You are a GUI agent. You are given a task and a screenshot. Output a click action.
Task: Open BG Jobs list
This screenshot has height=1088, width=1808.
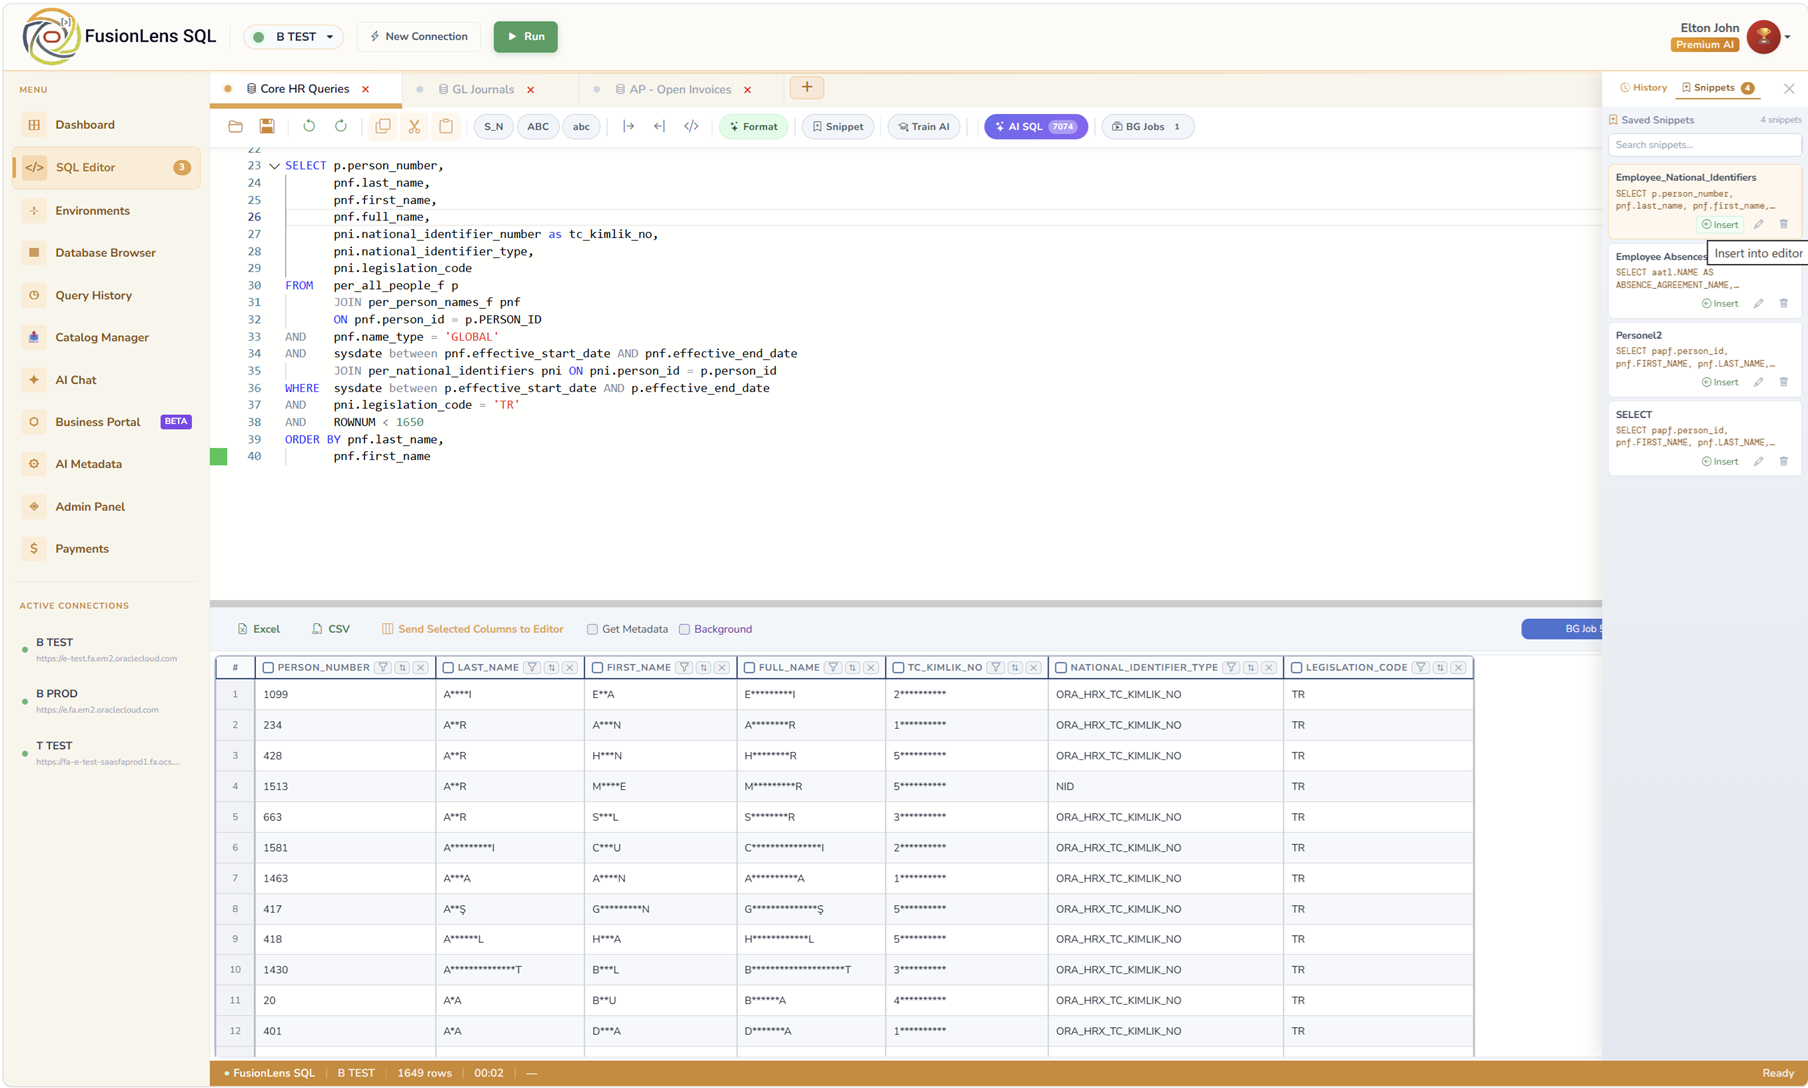(1147, 127)
